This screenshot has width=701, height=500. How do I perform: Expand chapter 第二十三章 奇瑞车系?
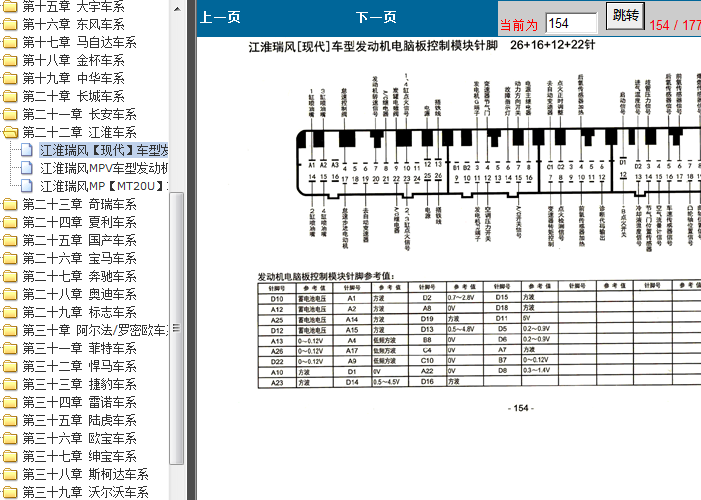(x=80, y=204)
